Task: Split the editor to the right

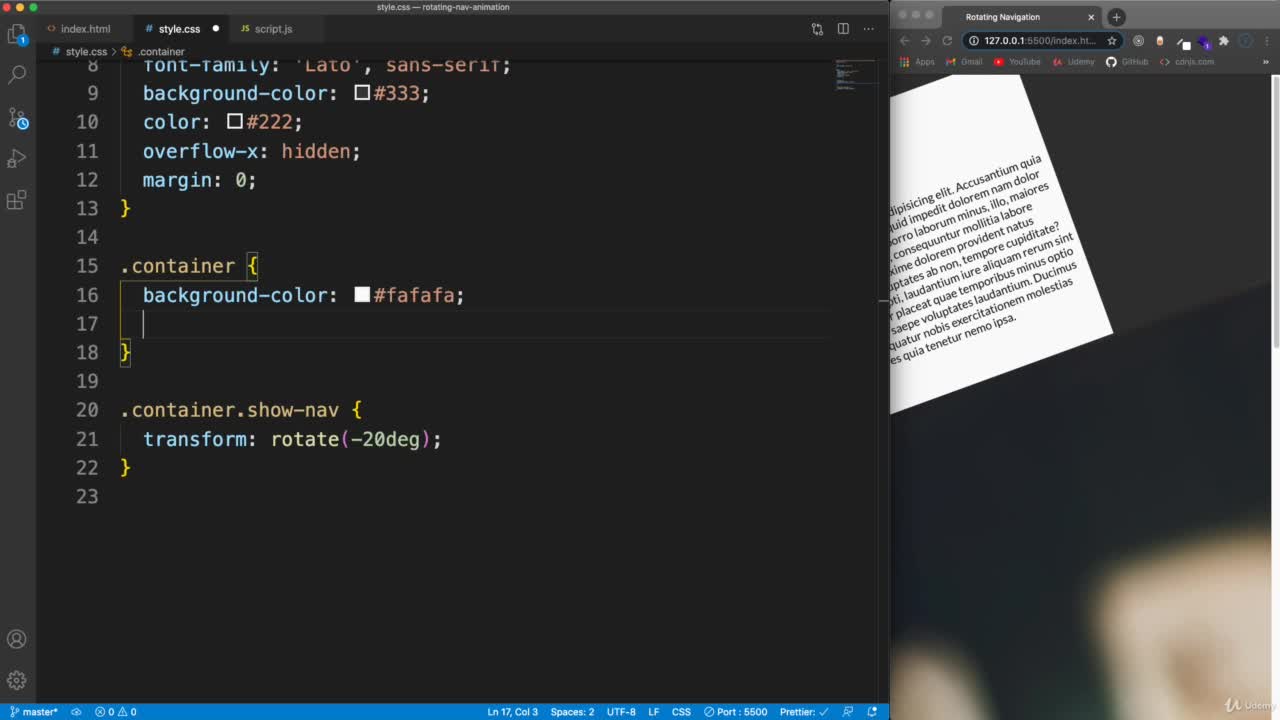Action: pos(843,29)
